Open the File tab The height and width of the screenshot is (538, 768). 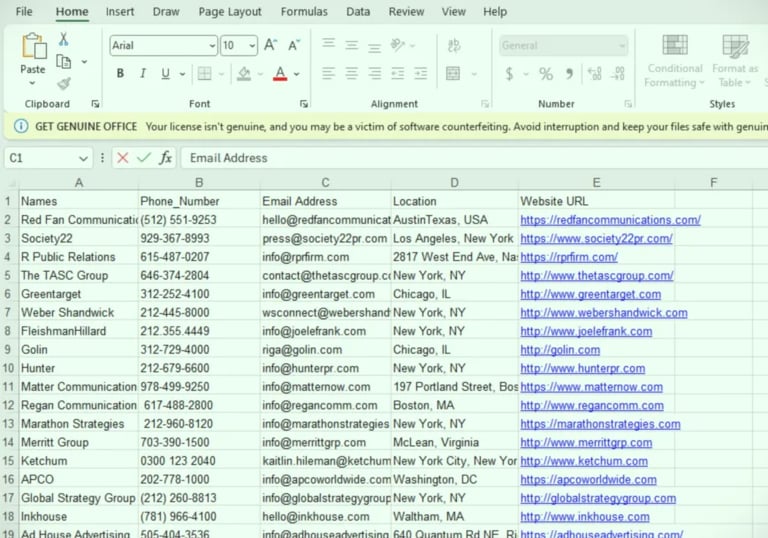coord(24,12)
